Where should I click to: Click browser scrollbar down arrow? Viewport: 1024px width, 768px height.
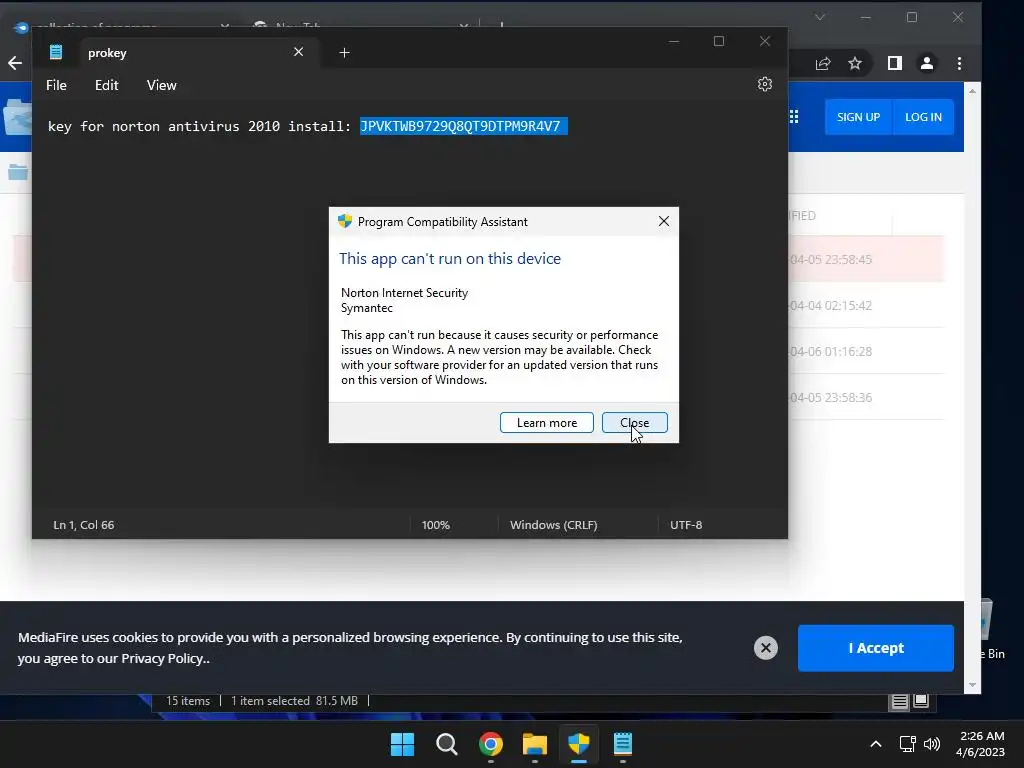coord(972,685)
